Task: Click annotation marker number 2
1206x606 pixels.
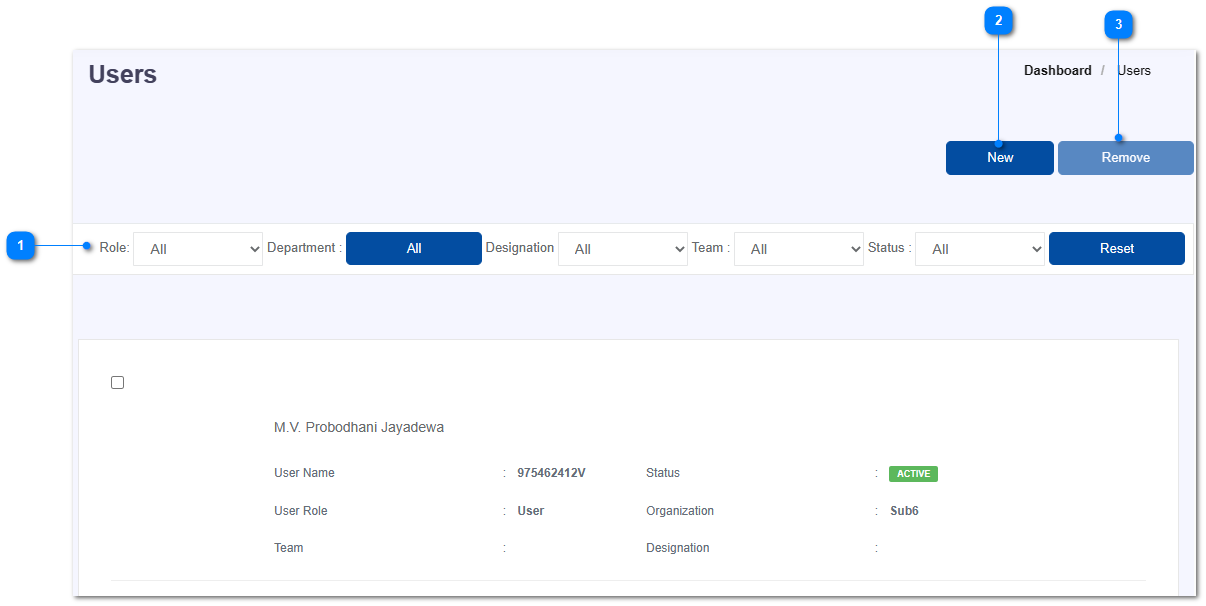Action: [998, 20]
